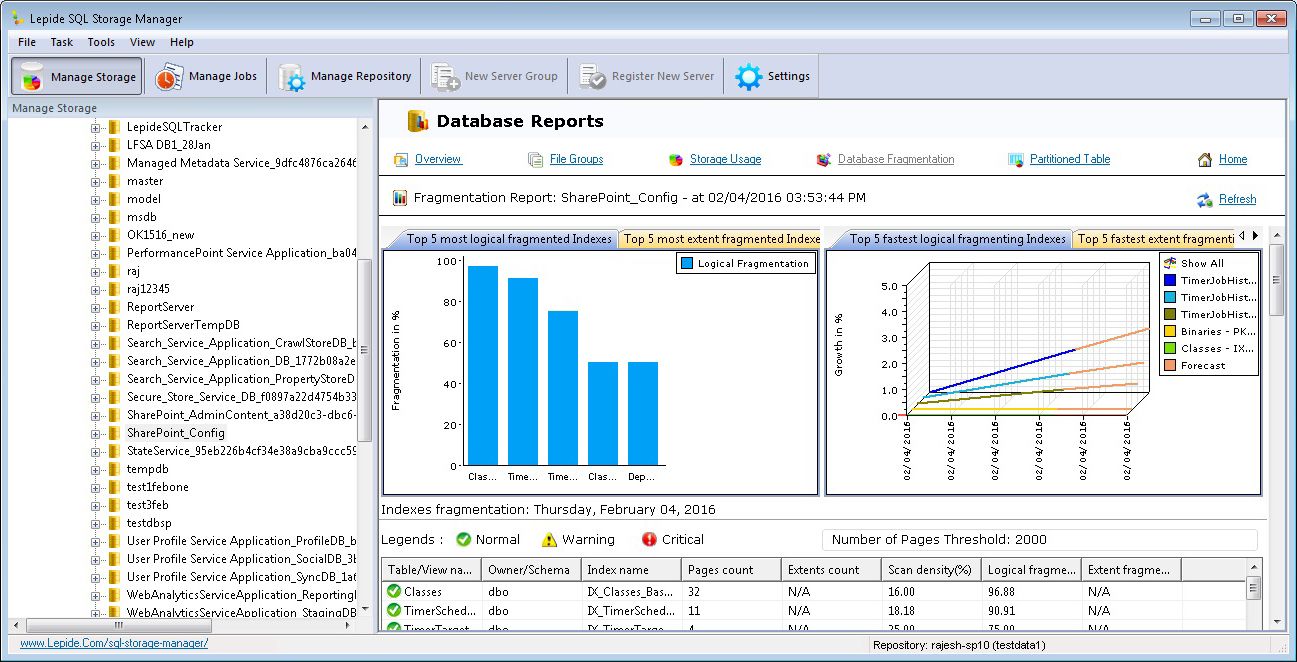The image size is (1297, 662).
Task: Switch to Top 5 most extent fragmented Indexes tab
Action: (x=720, y=239)
